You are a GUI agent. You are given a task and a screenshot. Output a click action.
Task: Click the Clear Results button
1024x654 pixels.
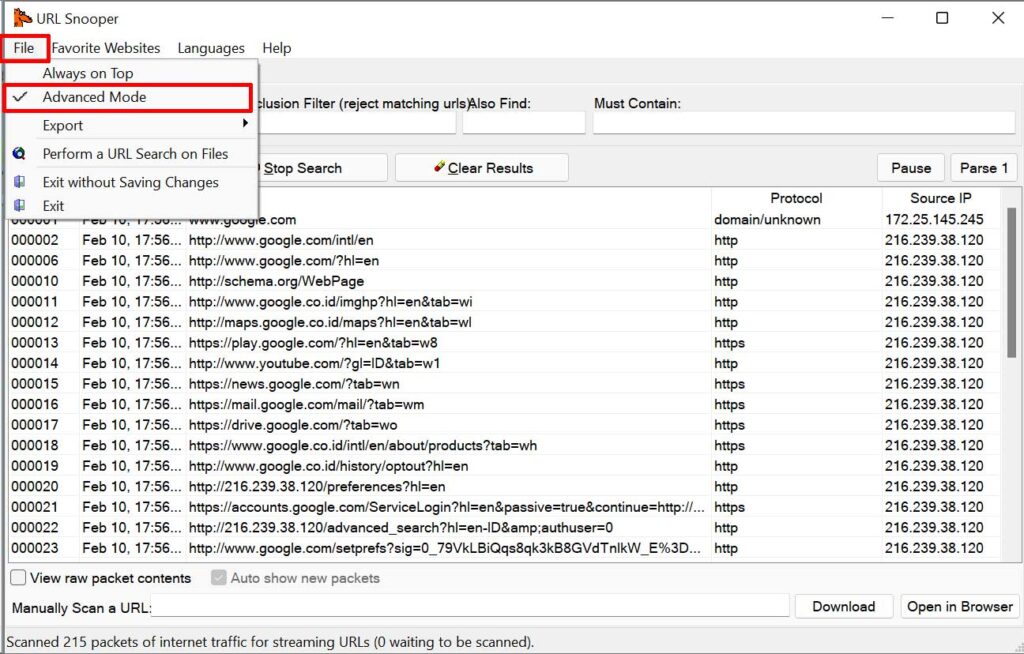482,168
